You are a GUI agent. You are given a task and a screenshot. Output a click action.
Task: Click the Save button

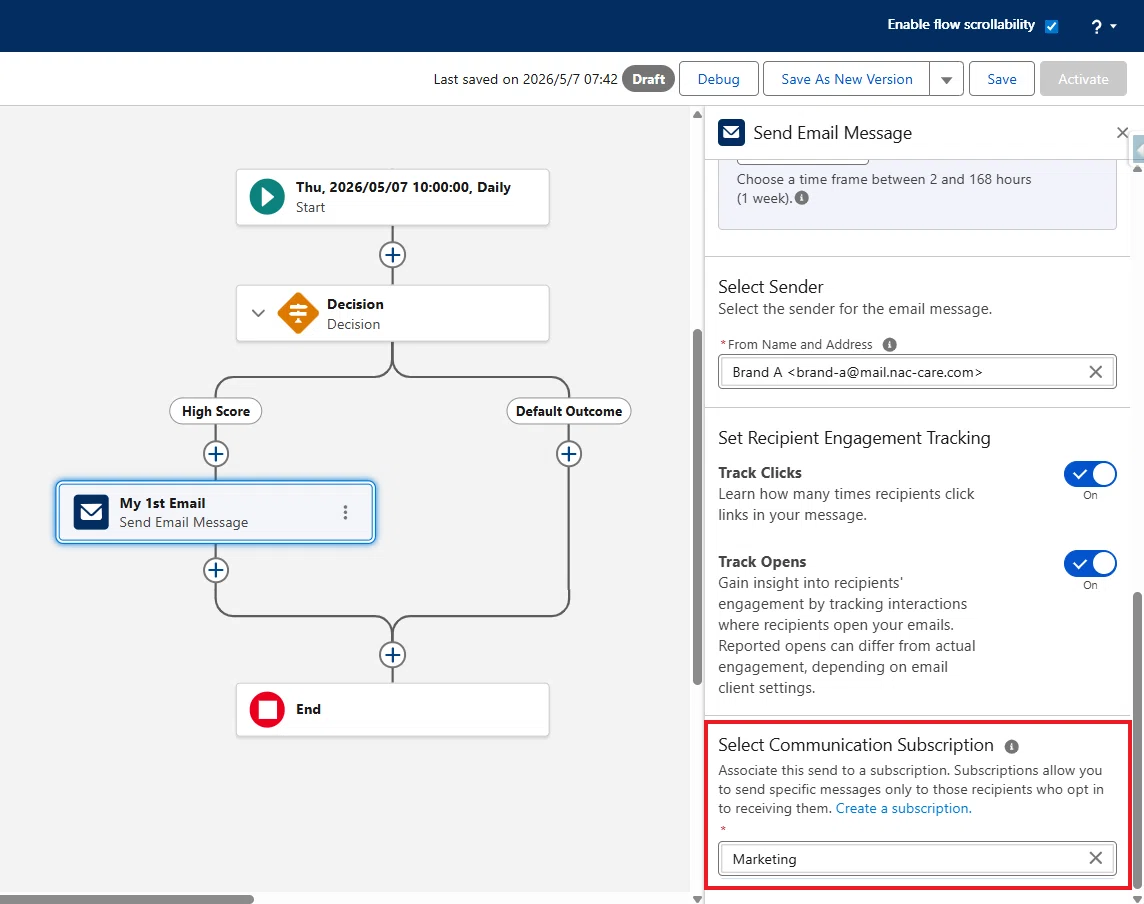point(1002,79)
